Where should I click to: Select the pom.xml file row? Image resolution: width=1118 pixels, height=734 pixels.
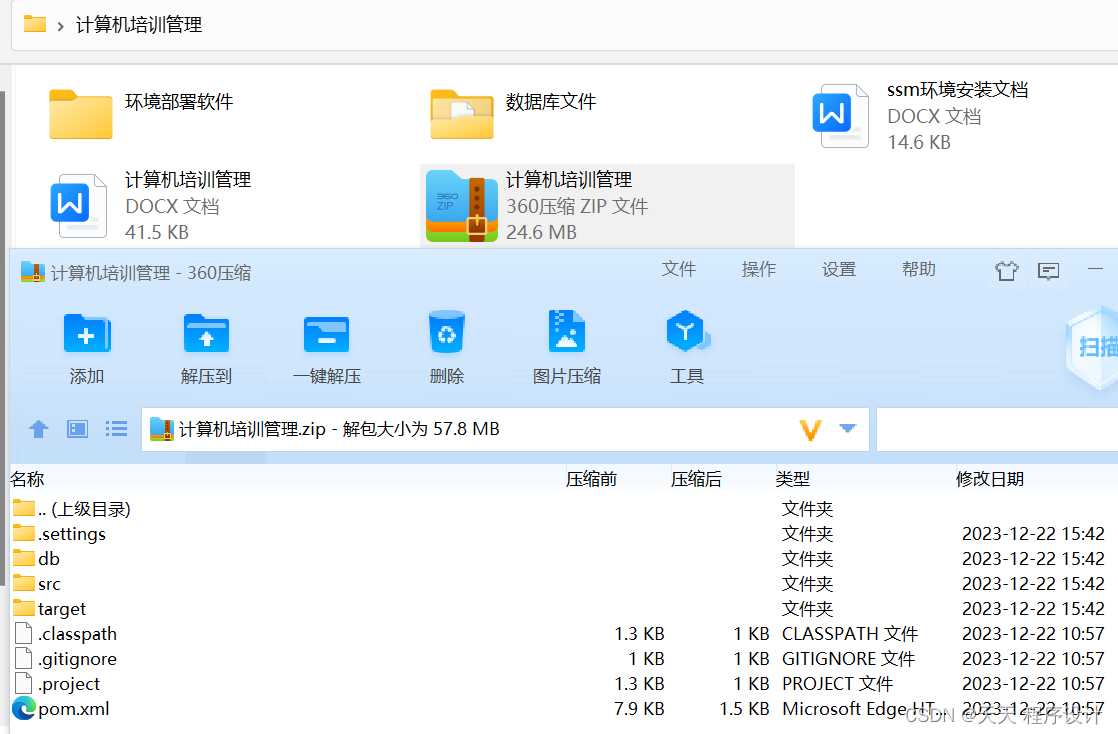pyautogui.click(x=563, y=708)
